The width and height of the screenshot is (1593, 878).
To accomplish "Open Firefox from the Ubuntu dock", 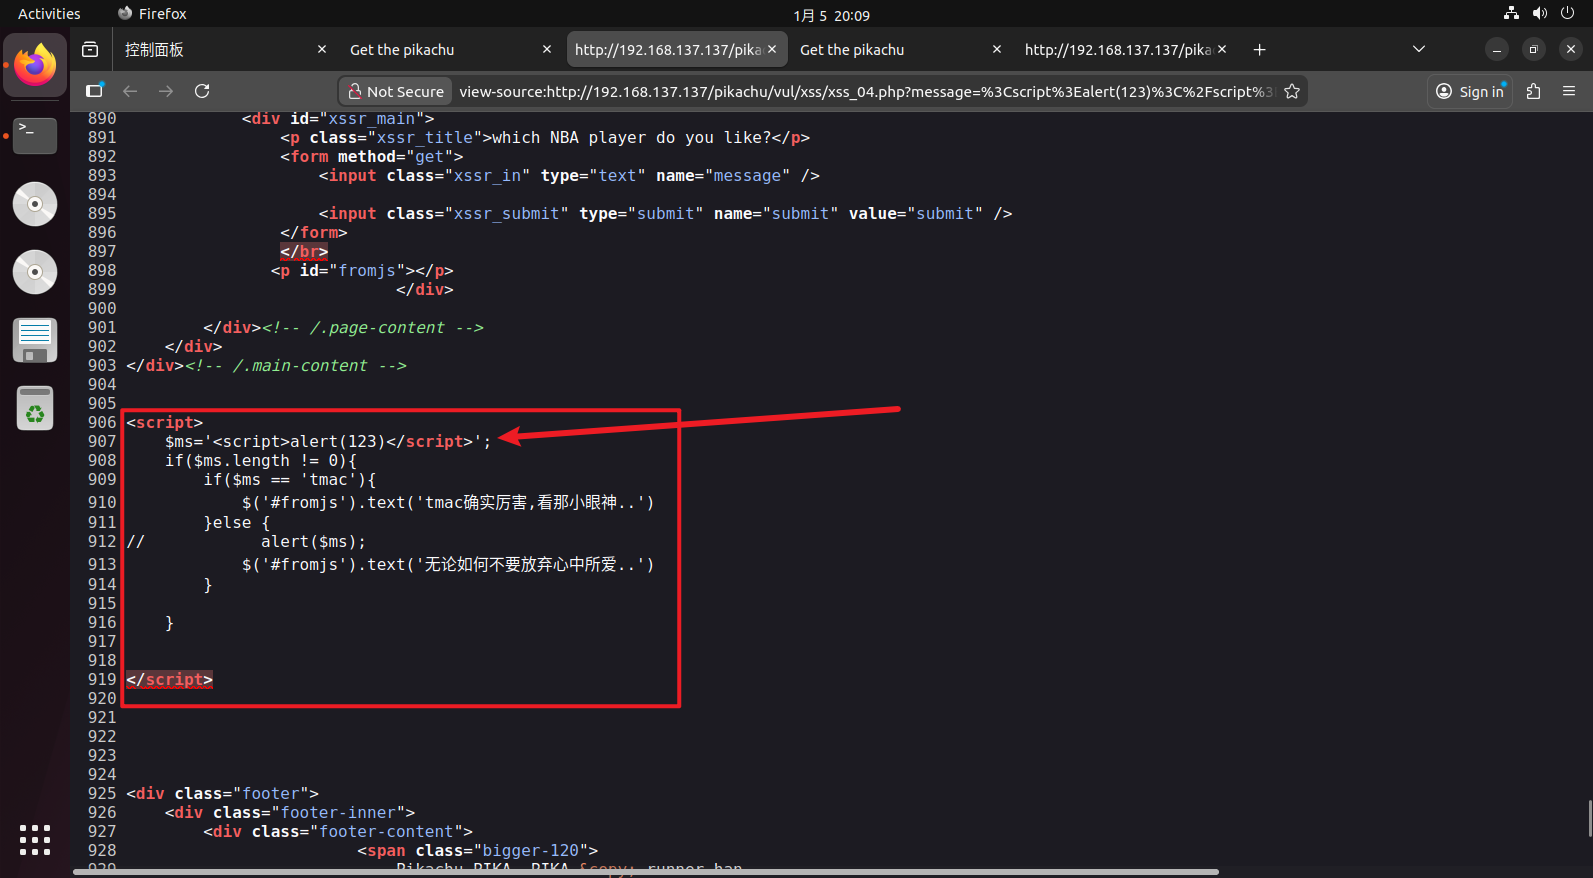I will click(x=35, y=65).
